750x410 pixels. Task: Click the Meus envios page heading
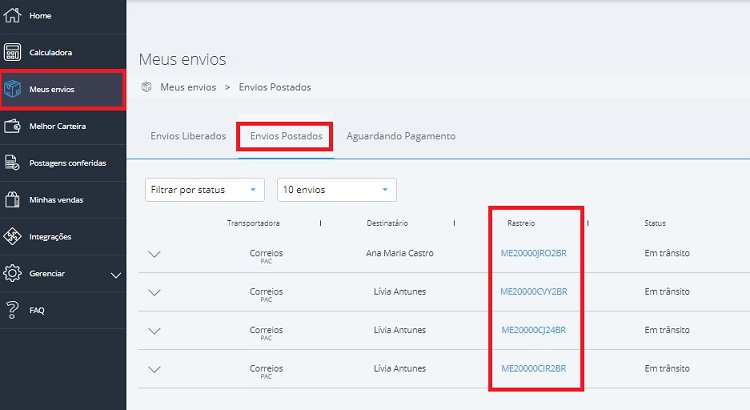pyautogui.click(x=182, y=59)
